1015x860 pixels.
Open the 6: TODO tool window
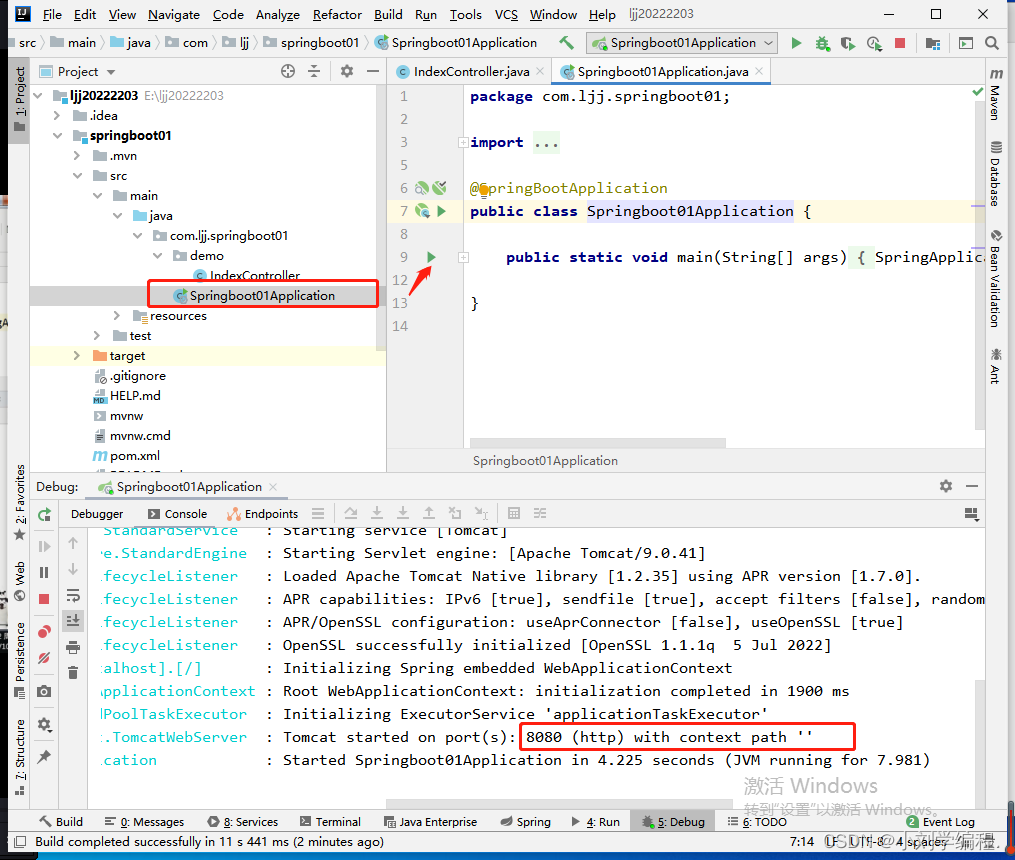coord(757,822)
